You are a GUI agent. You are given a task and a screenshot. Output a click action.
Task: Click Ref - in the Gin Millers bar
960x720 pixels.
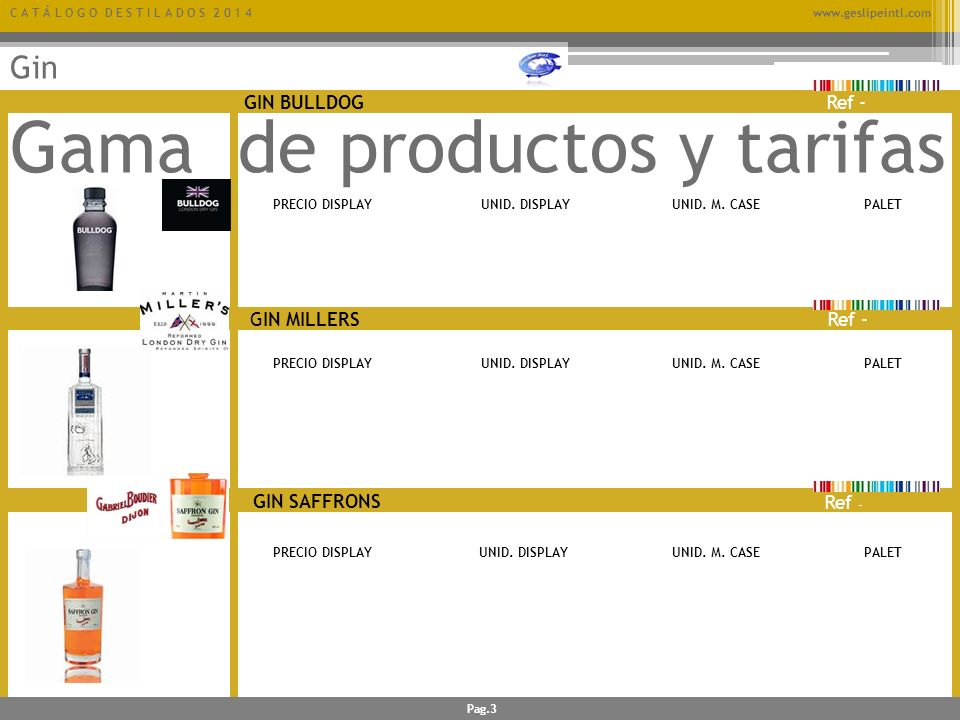(x=847, y=319)
